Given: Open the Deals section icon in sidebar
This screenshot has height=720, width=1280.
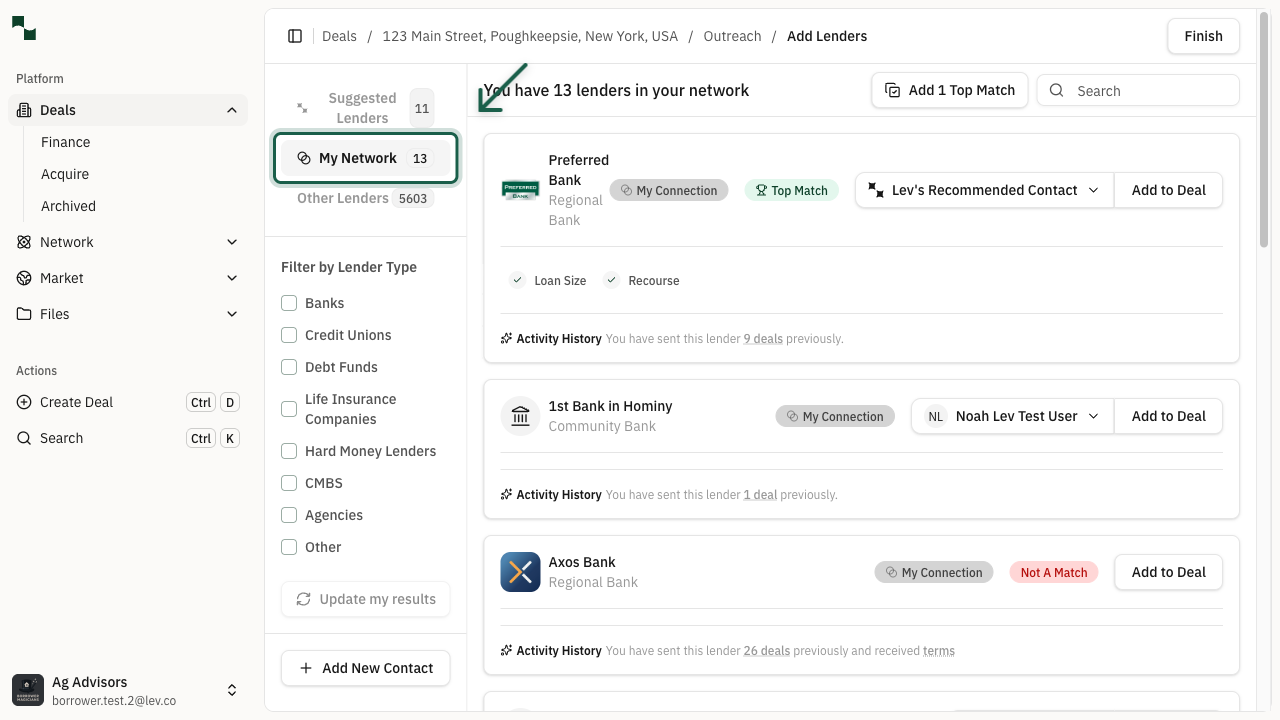Looking at the screenshot, I should tap(22, 110).
